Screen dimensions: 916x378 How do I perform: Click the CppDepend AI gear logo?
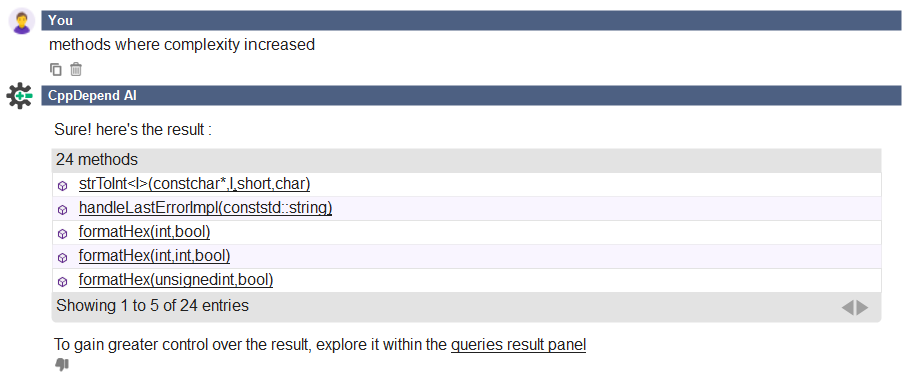coord(19,96)
